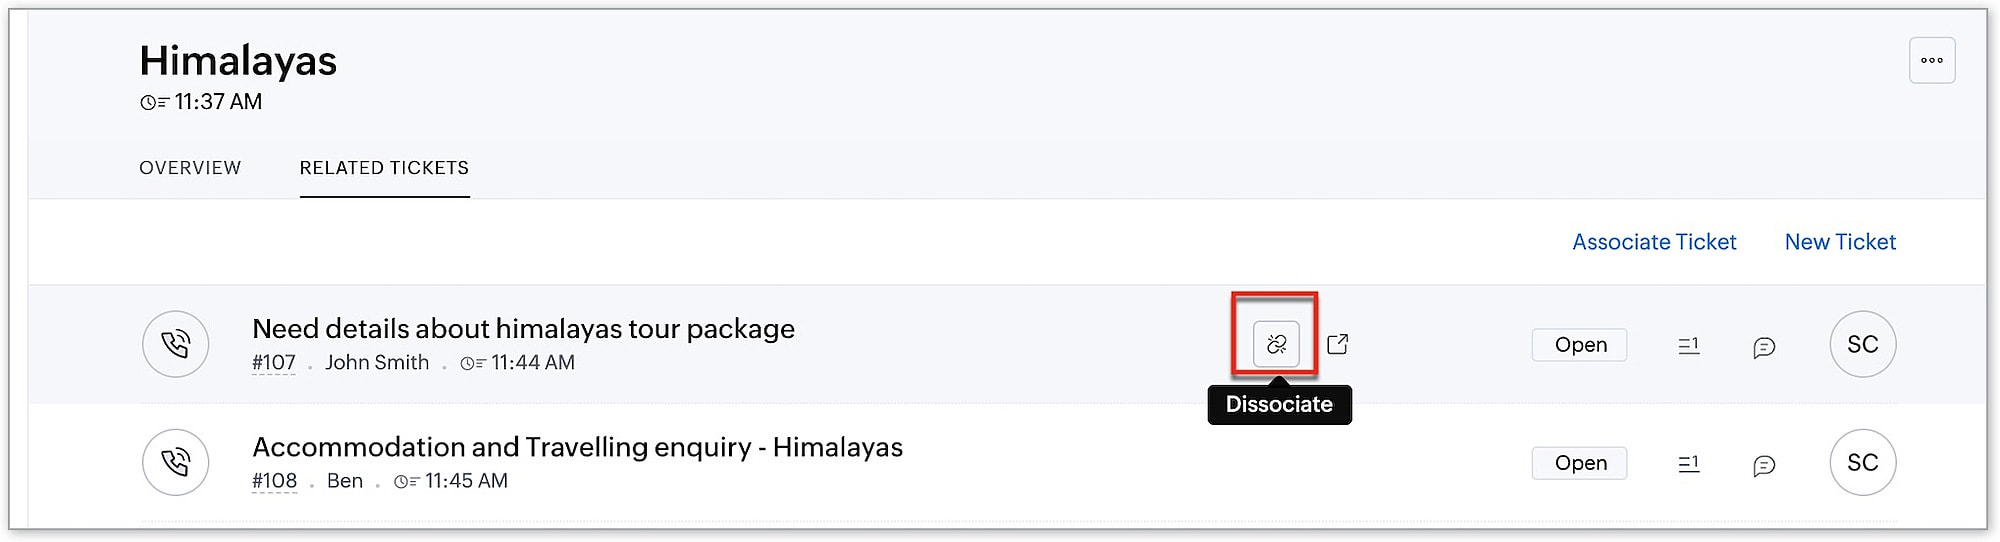Click the New Ticket link
This screenshot has height=542, width=2000.
coord(1840,242)
